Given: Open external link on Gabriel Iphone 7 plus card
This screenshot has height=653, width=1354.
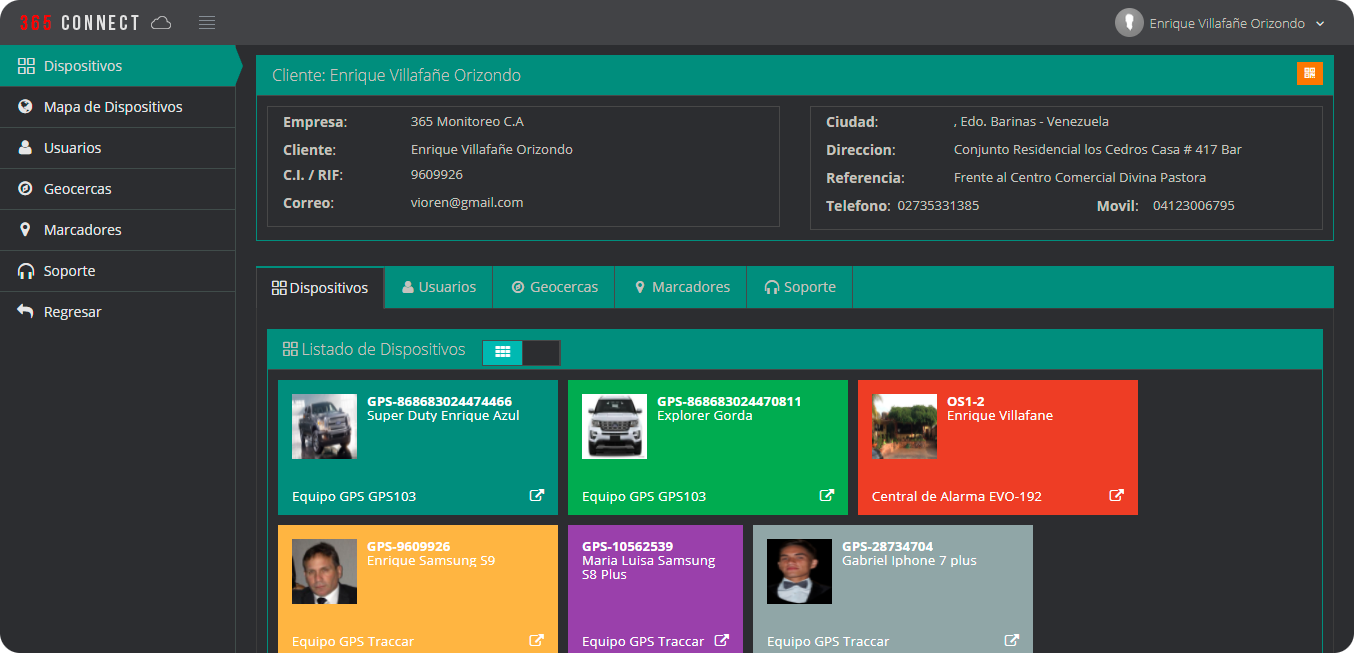Looking at the screenshot, I should [1012, 640].
